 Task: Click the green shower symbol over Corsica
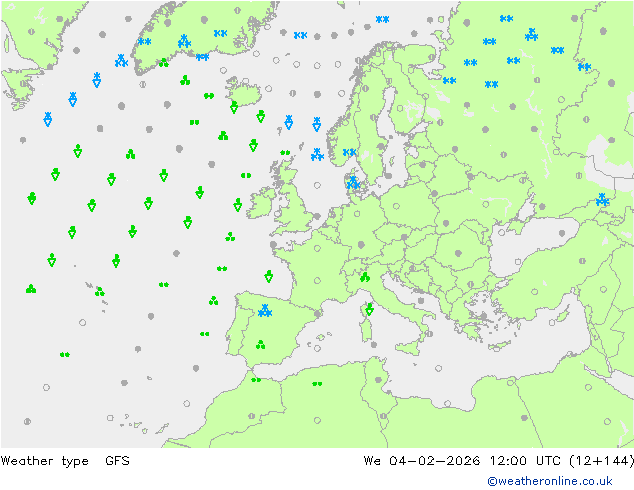(x=369, y=309)
